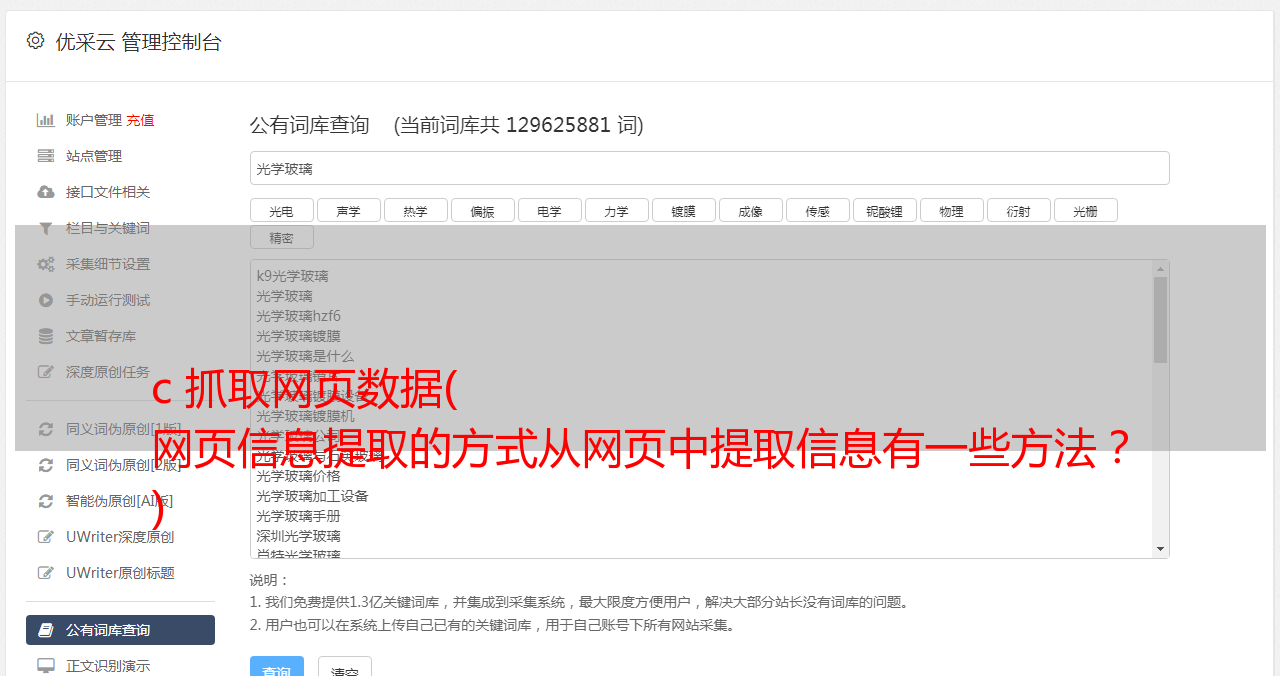1280x676 pixels.
Task: Select the 电学 tag button
Action: [549, 210]
